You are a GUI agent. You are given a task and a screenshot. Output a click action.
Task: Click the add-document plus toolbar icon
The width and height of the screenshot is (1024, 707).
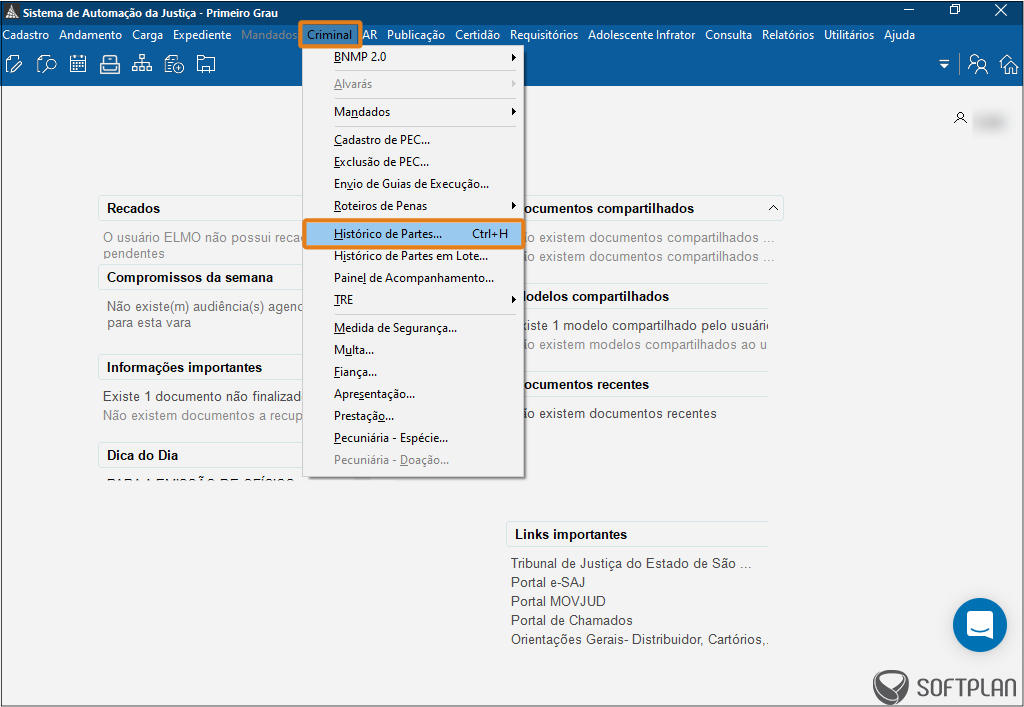(x=174, y=64)
